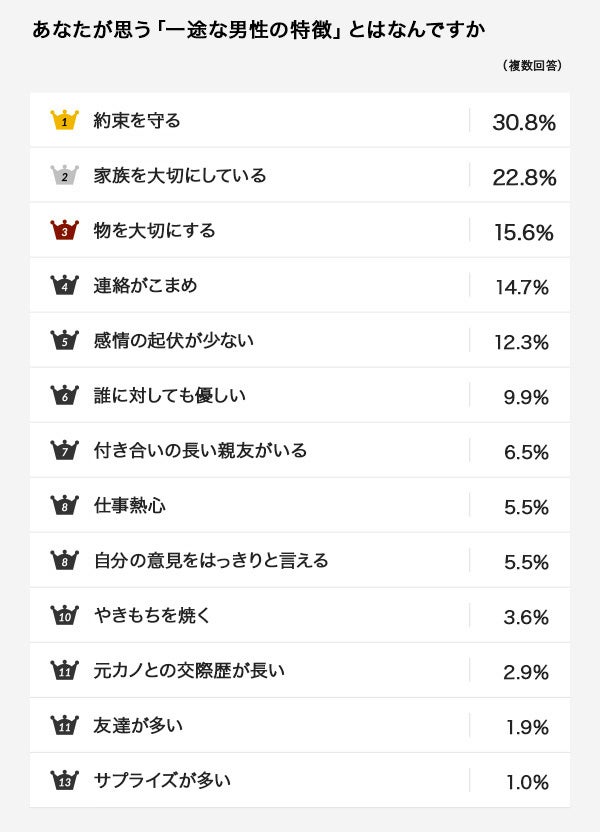600x832 pixels.
Task: Click the rank 5 crown icon
Action: (64, 341)
